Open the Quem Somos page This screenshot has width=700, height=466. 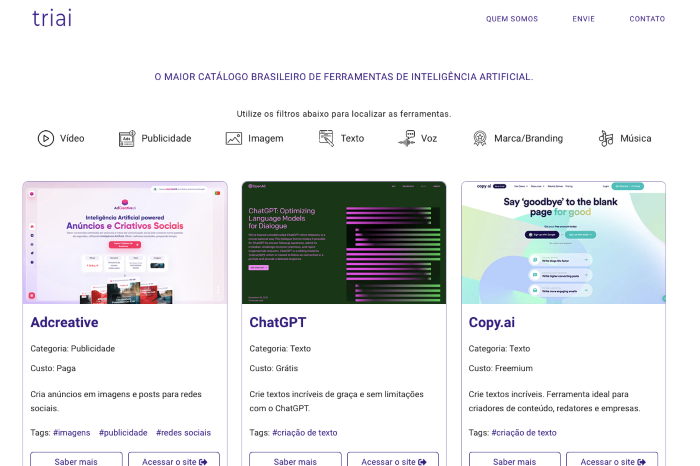[512, 19]
